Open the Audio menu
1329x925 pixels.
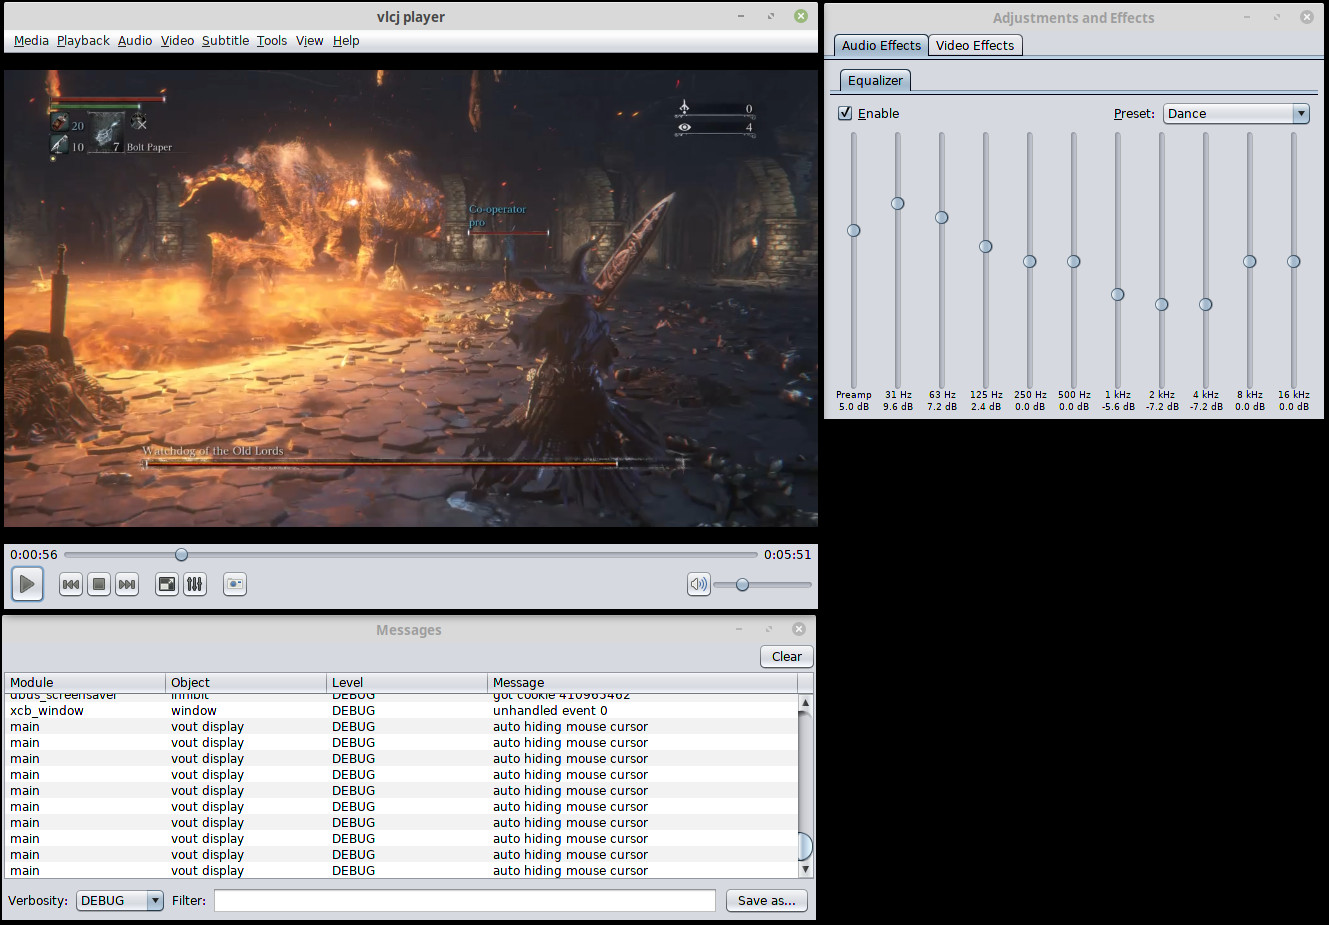(x=135, y=41)
